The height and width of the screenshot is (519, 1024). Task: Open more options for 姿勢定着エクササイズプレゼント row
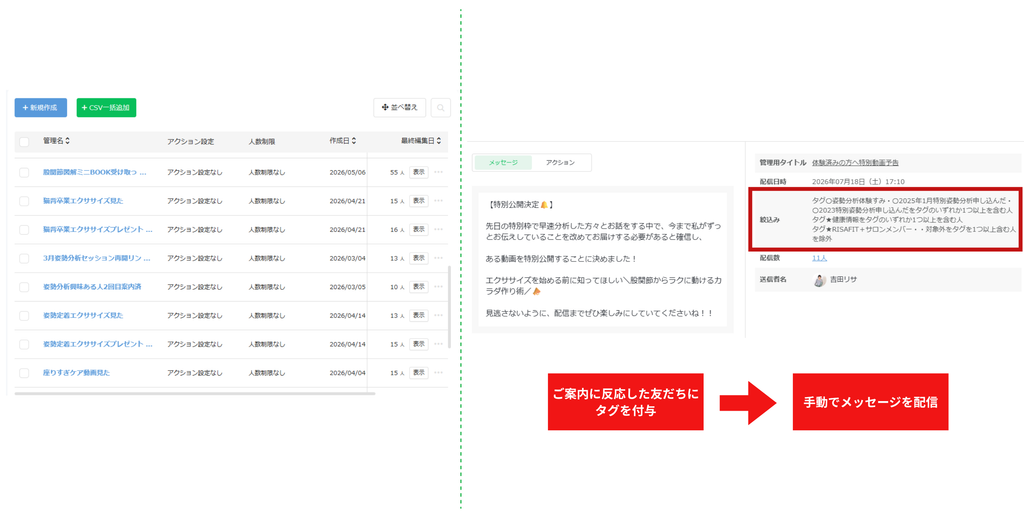[x=438, y=344]
